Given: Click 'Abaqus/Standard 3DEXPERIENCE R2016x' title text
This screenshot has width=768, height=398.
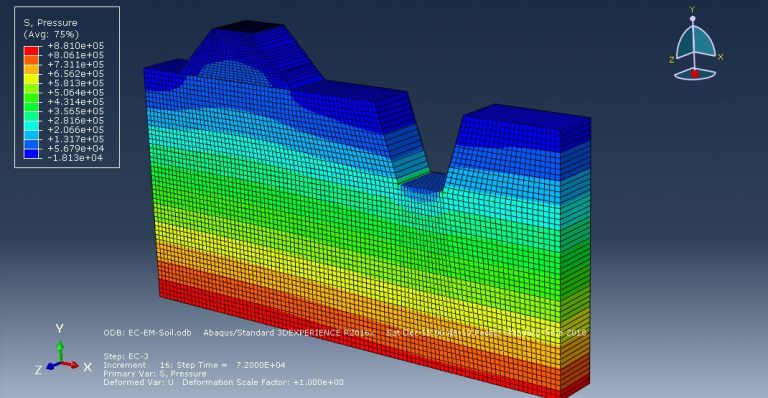Looking at the screenshot, I should click(x=289, y=332).
